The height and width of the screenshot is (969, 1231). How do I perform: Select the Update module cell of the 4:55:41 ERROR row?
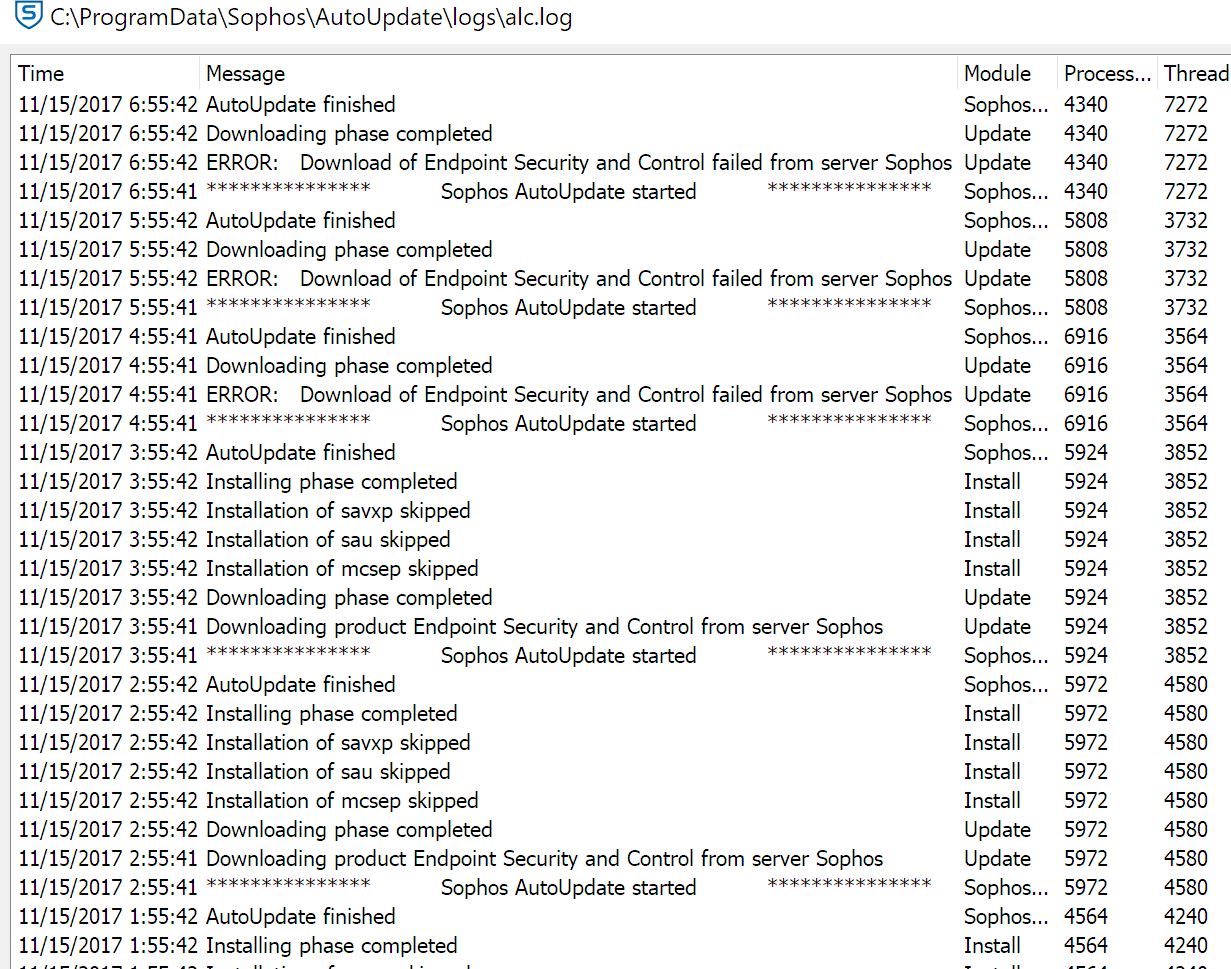tap(997, 394)
